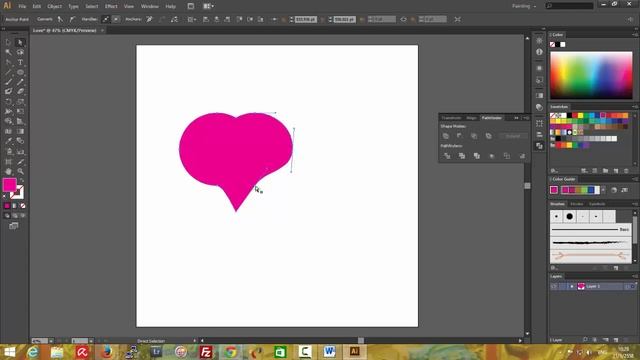Hide Layer 1 with eye icon
The height and width of the screenshot is (360, 640).
coord(553,287)
